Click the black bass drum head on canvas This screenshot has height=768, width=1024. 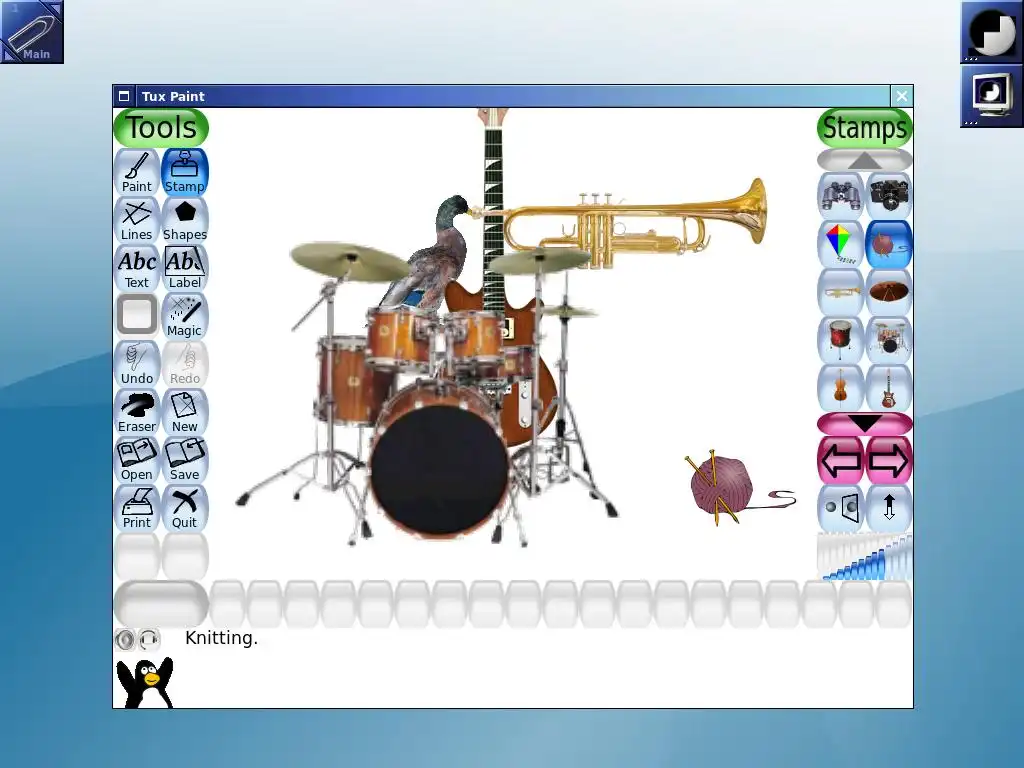[x=440, y=469]
